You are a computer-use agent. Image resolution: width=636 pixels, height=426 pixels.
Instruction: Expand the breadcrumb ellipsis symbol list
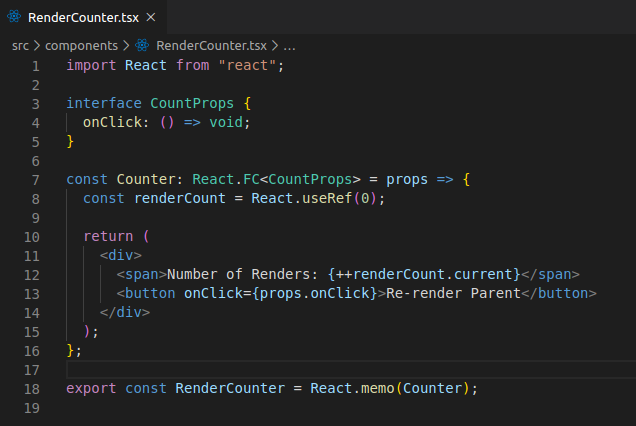click(289, 45)
